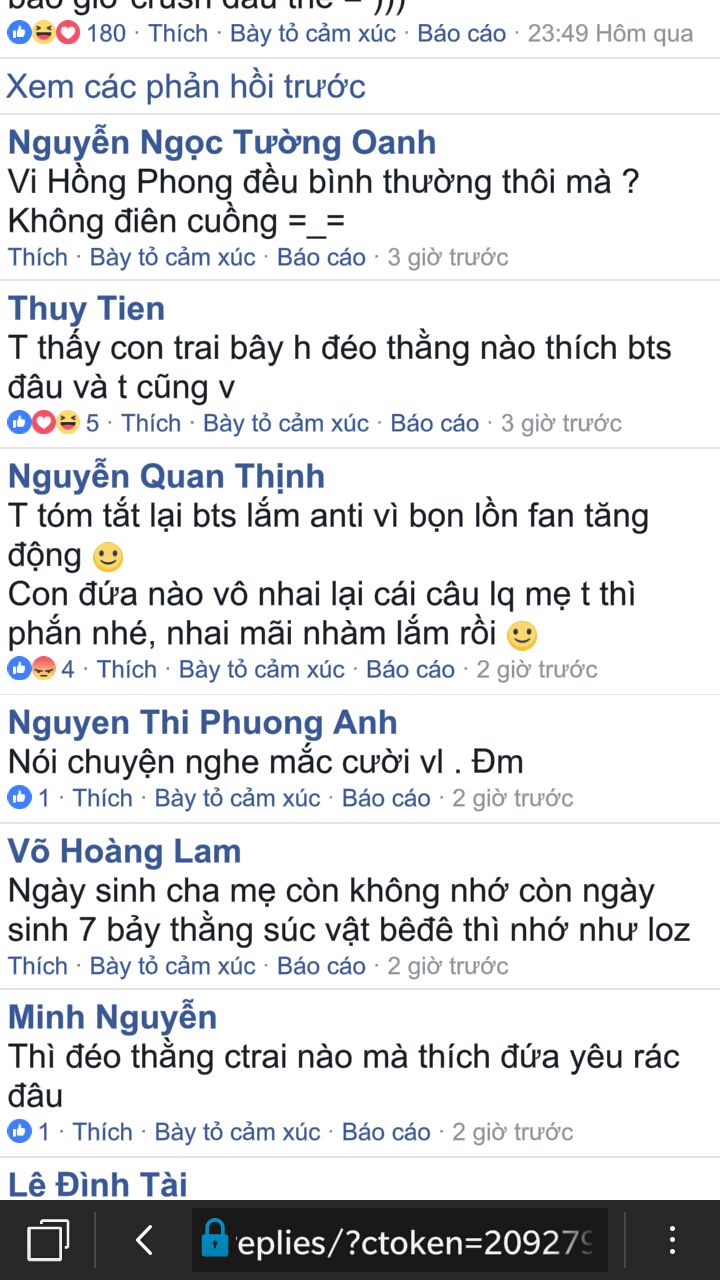720x1280 pixels.
Task: View reaction icons on the 180-reaction comment
Action: point(43,33)
